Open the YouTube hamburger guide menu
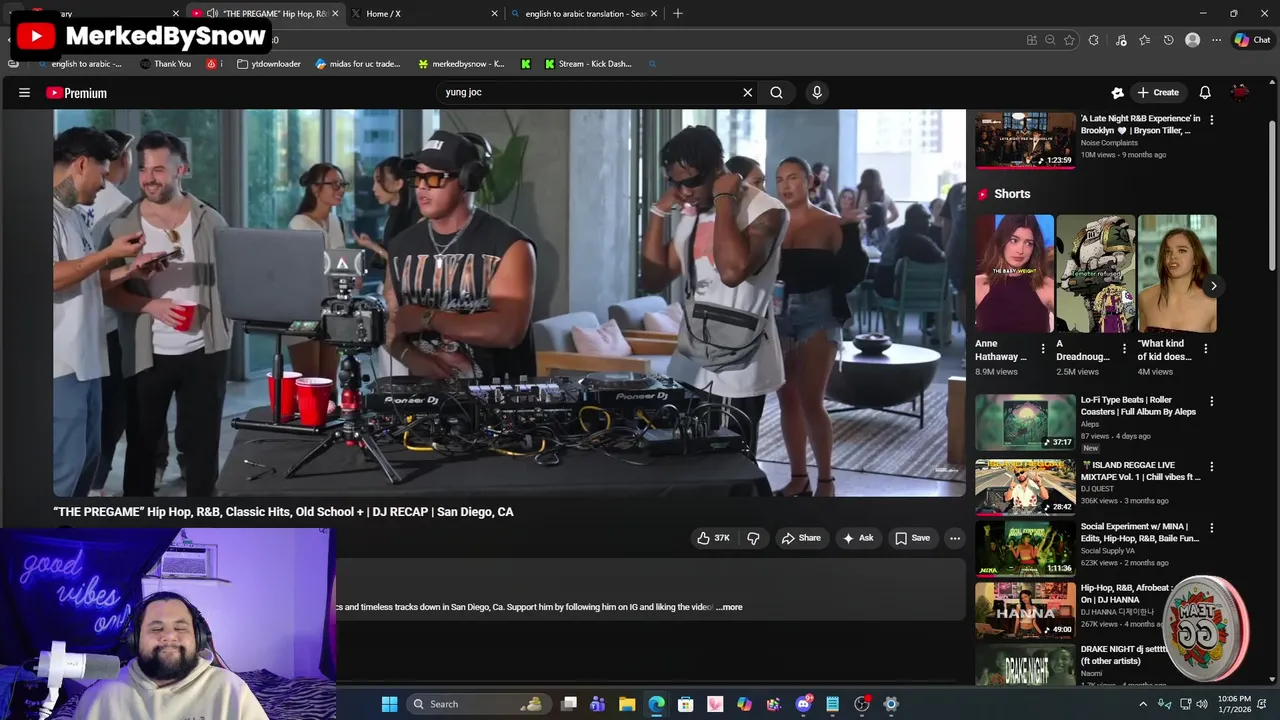Image resolution: width=1280 pixels, height=720 pixels. [x=24, y=93]
